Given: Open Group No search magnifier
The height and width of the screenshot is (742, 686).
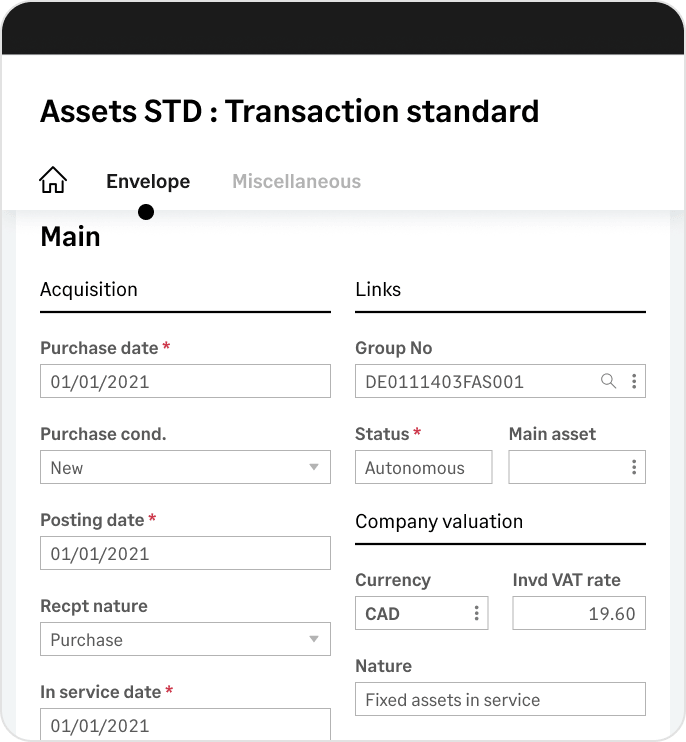Looking at the screenshot, I should pos(608,381).
